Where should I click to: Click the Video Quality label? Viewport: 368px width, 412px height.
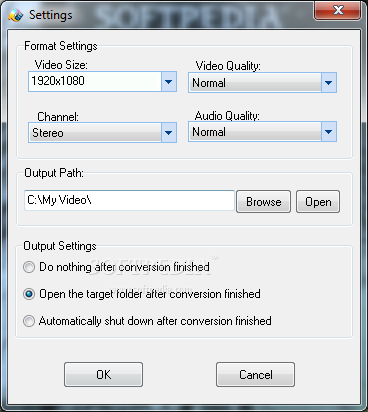point(228,66)
